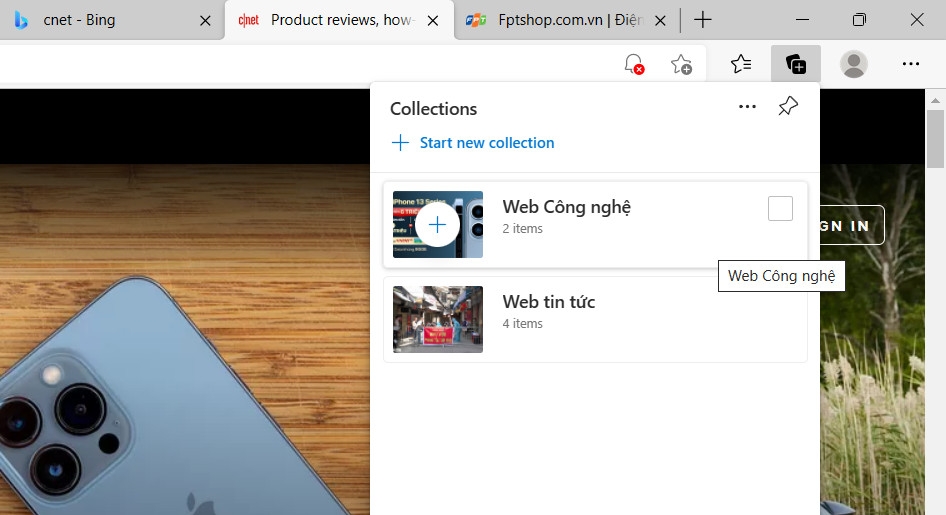
Task: Click the Sign In button on page
Action: (x=852, y=226)
